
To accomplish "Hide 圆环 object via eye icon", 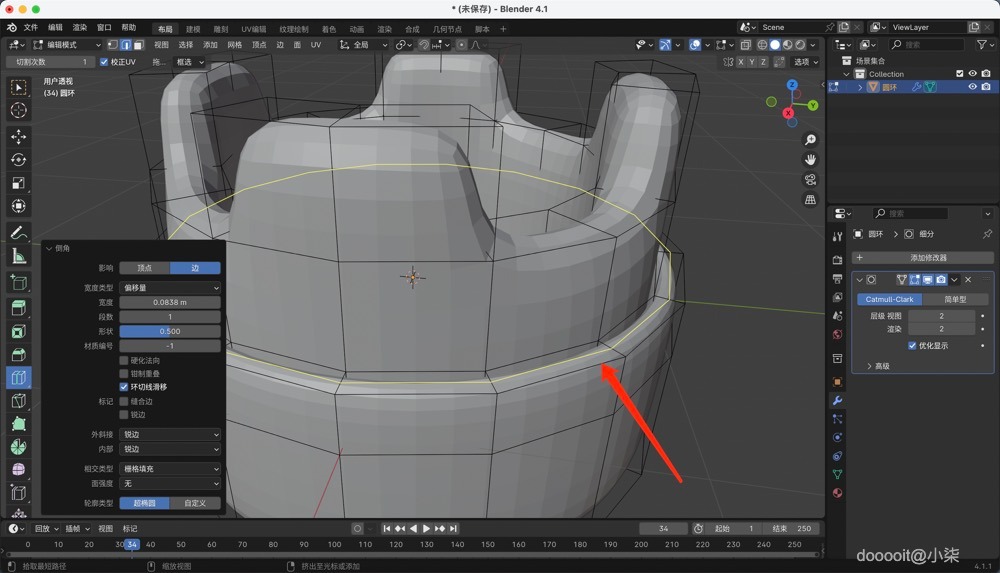I will coord(972,87).
